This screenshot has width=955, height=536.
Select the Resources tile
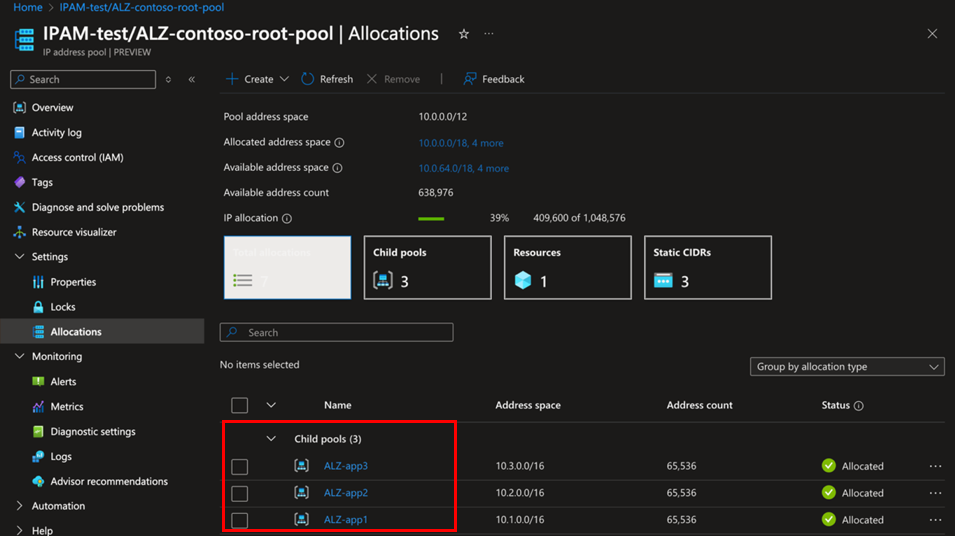(568, 267)
